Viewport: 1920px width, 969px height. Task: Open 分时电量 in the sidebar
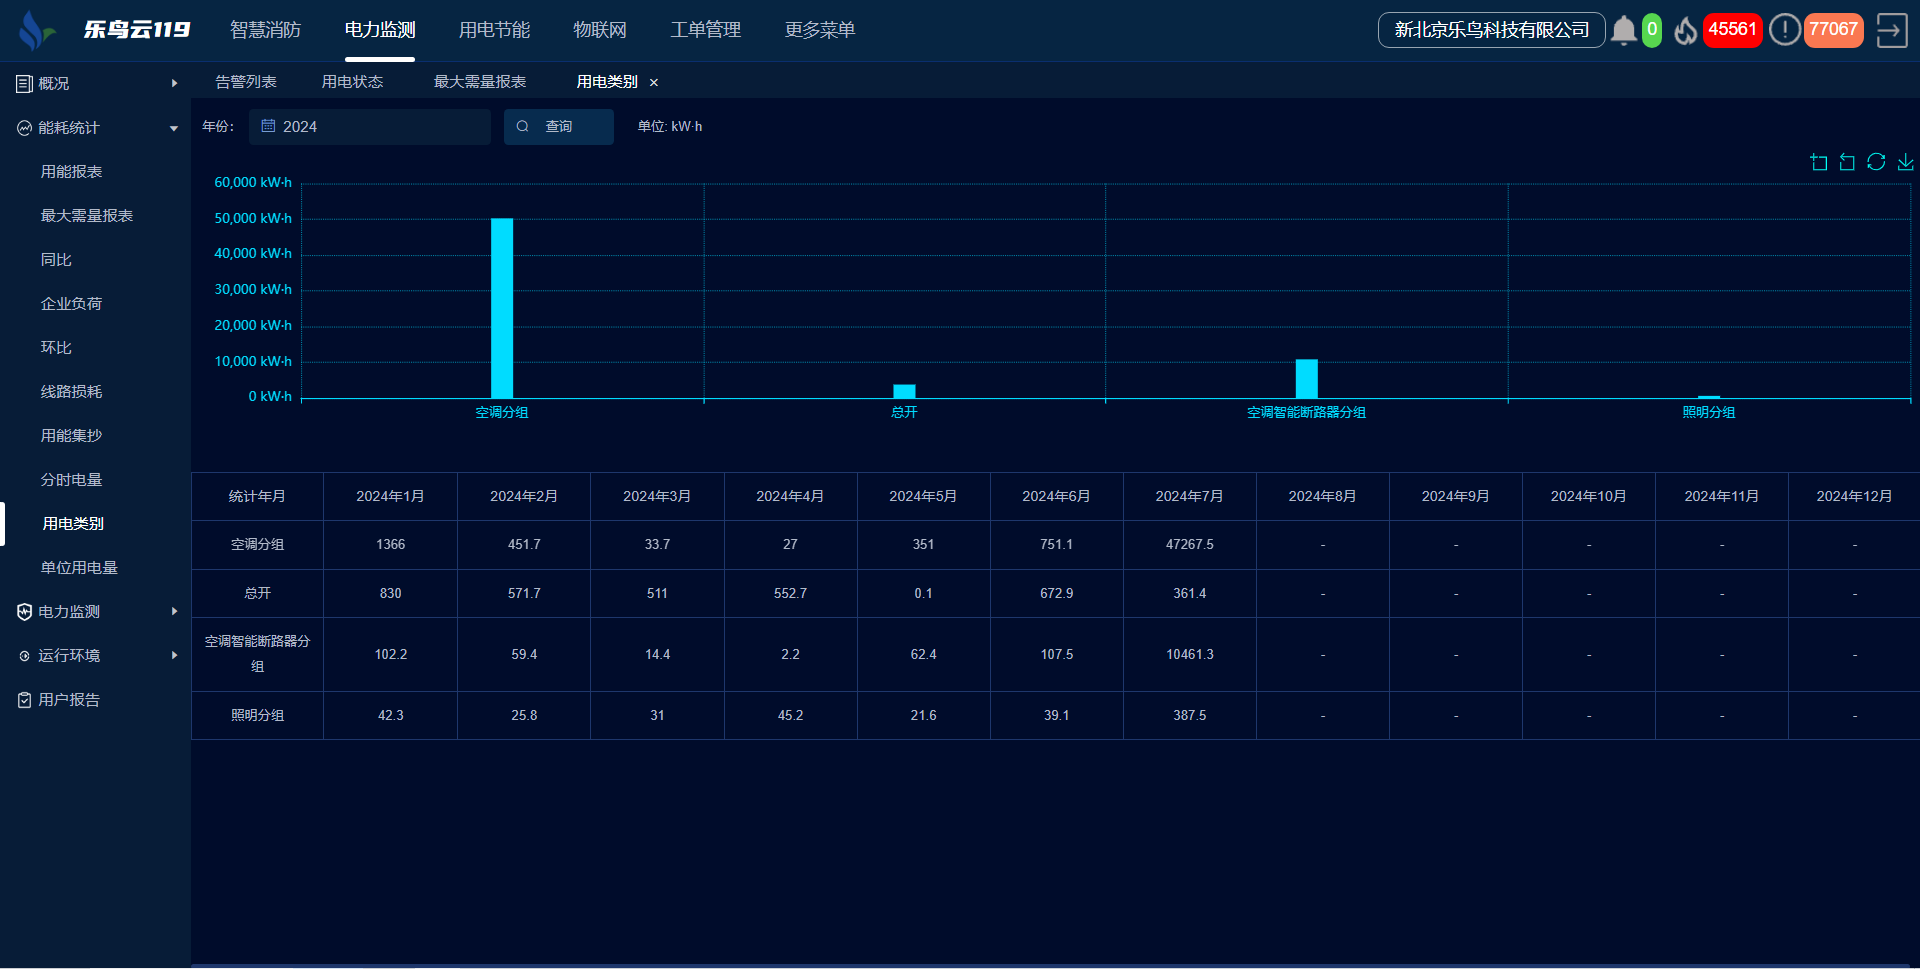coord(71,480)
